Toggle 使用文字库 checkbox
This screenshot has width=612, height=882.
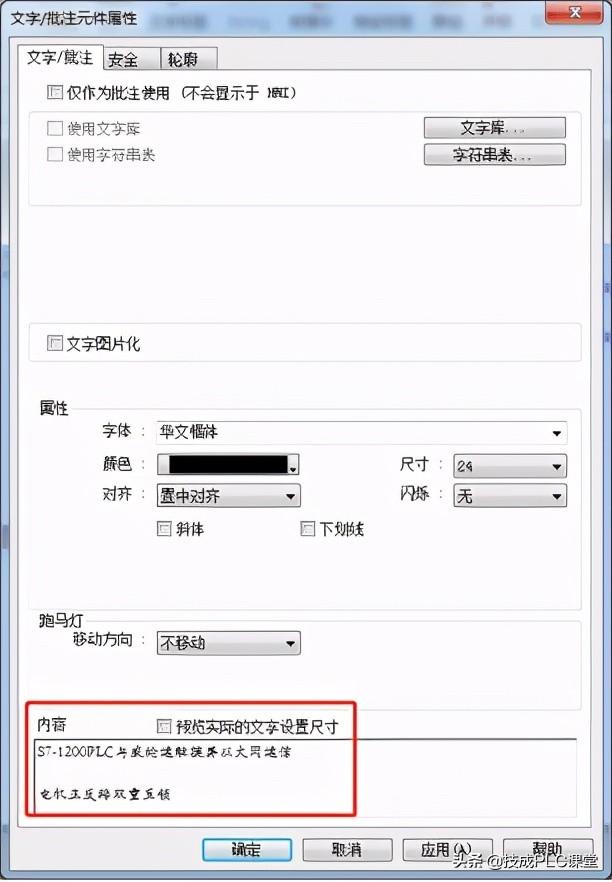55,128
